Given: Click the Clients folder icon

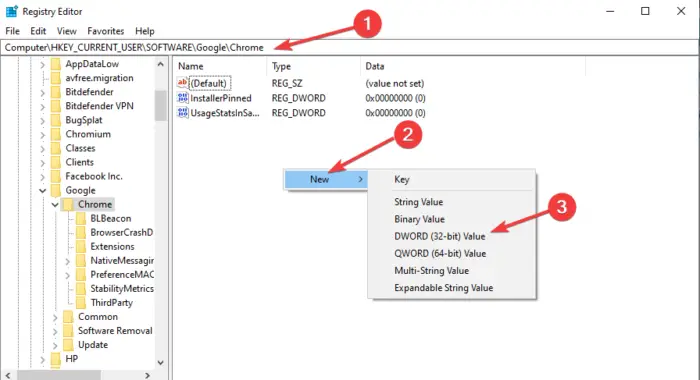Looking at the screenshot, I should click(56, 163).
